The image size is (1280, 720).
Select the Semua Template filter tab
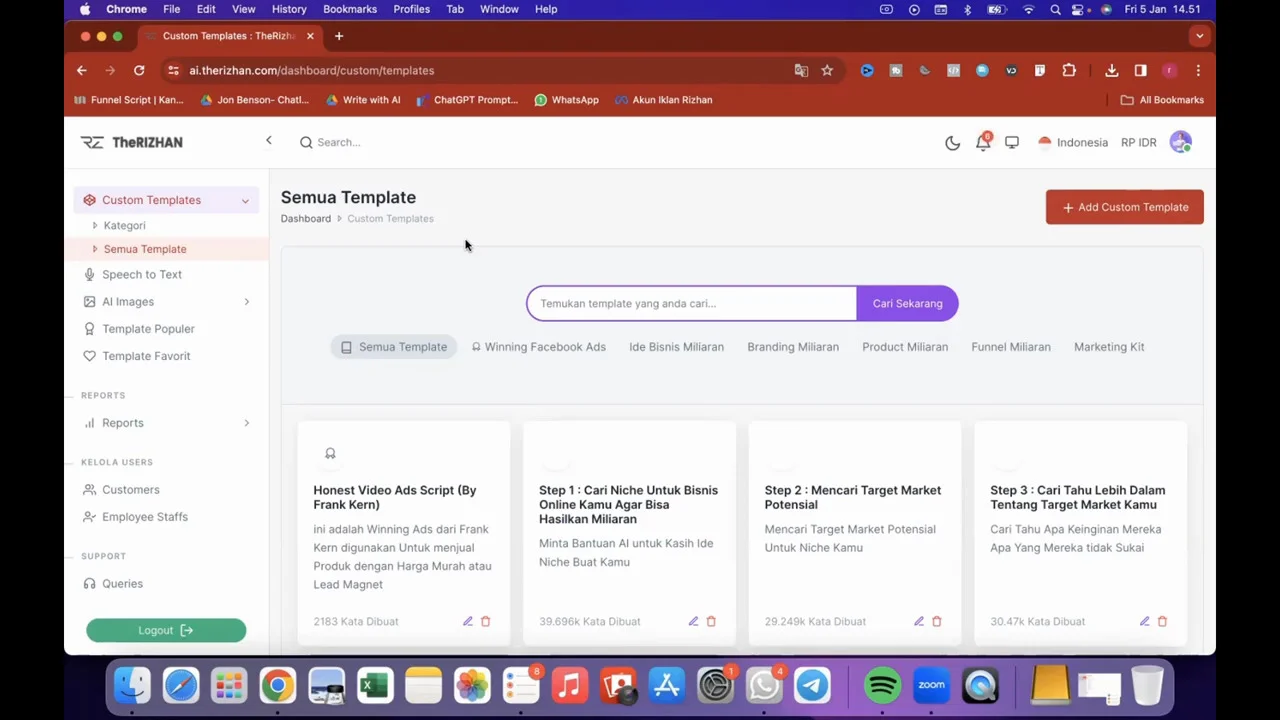pos(394,347)
